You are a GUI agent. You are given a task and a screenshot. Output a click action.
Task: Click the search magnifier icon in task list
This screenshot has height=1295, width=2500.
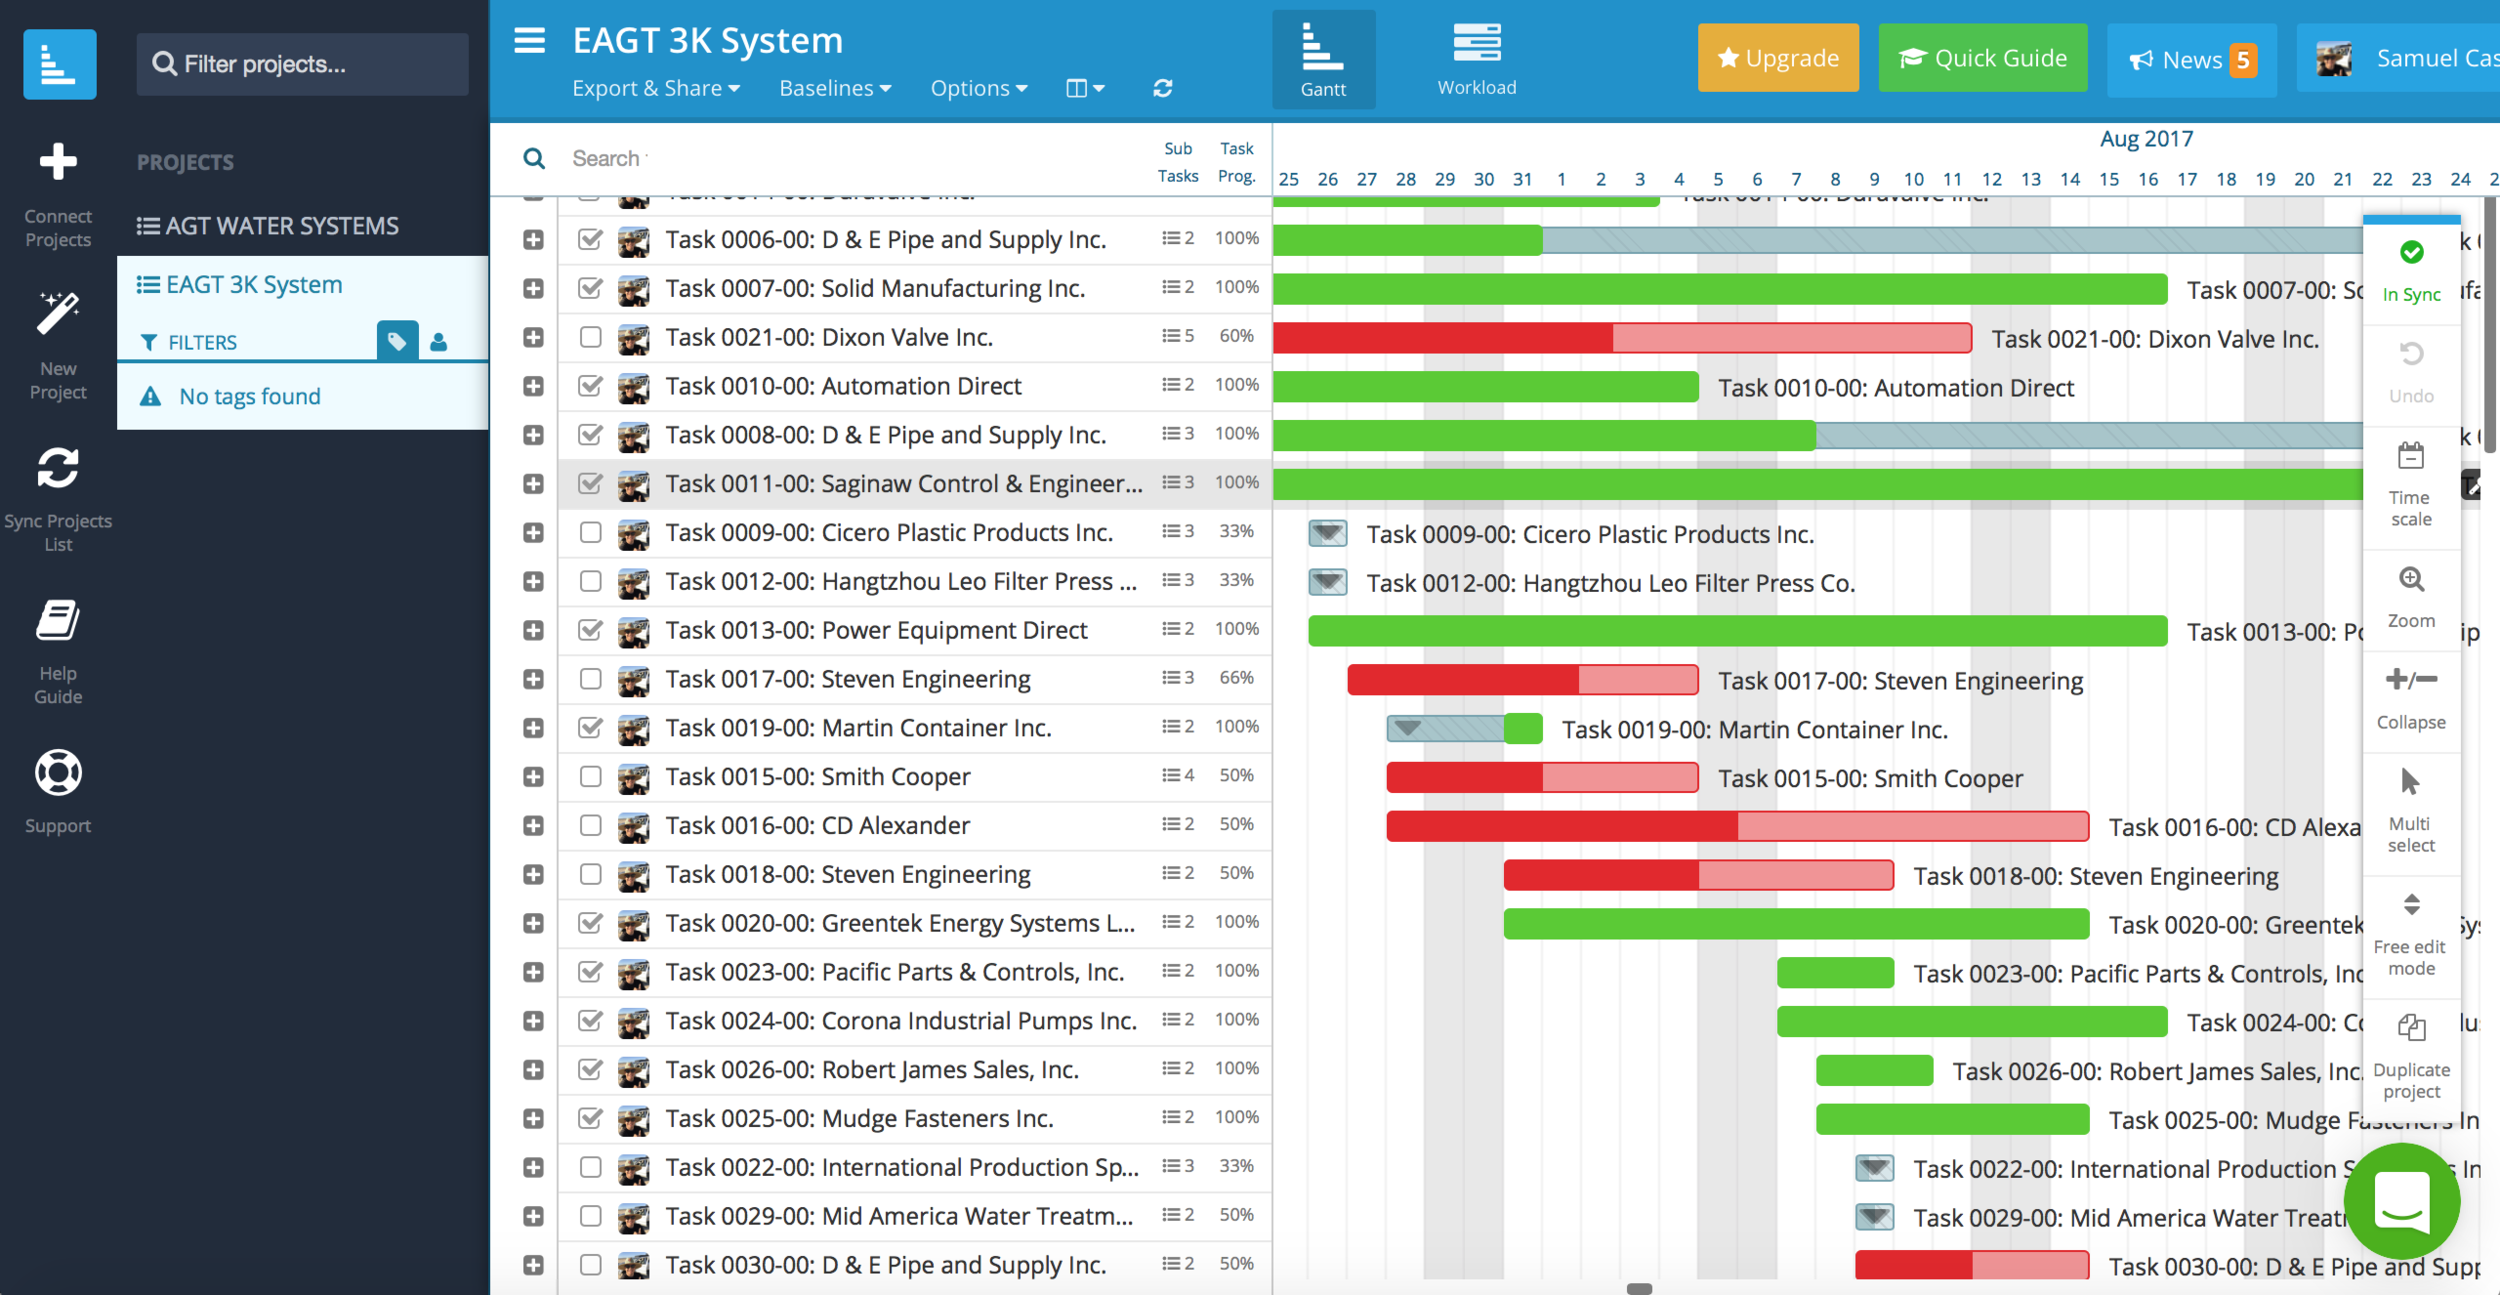point(534,158)
